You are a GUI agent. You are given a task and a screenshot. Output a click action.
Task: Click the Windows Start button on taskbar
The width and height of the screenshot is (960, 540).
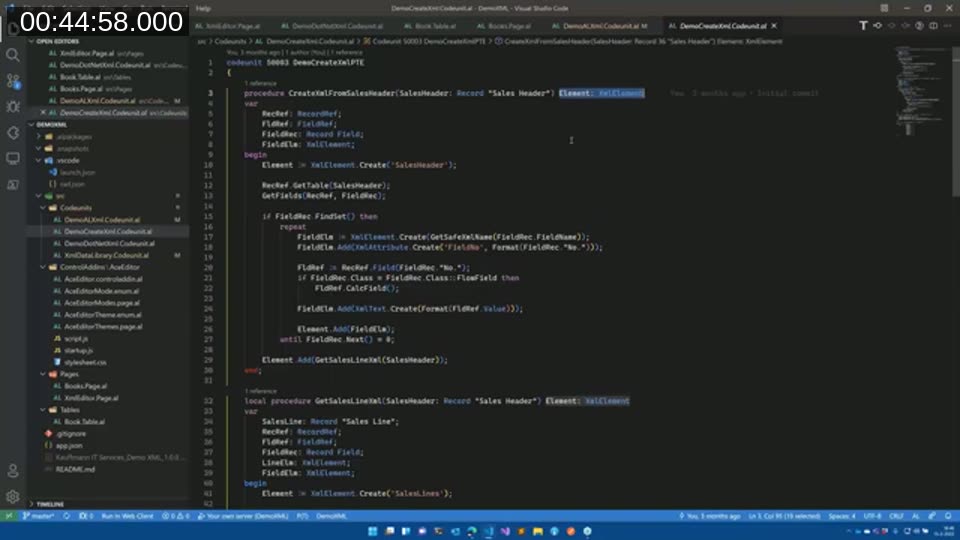point(372,531)
